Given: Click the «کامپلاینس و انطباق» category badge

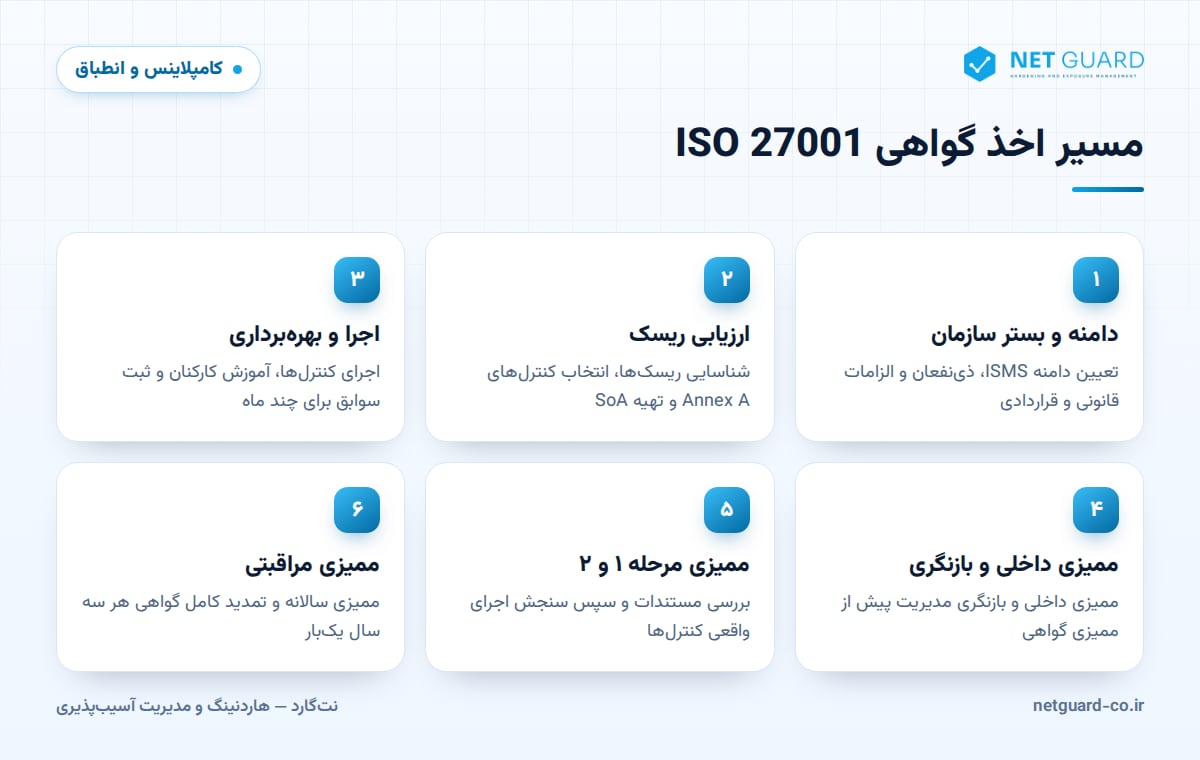Looking at the screenshot, I should coord(158,70).
